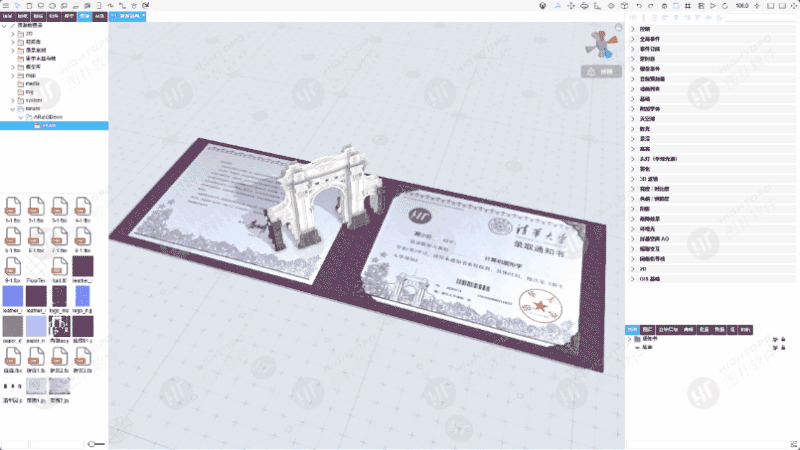Close the open scene tab

coord(143,16)
